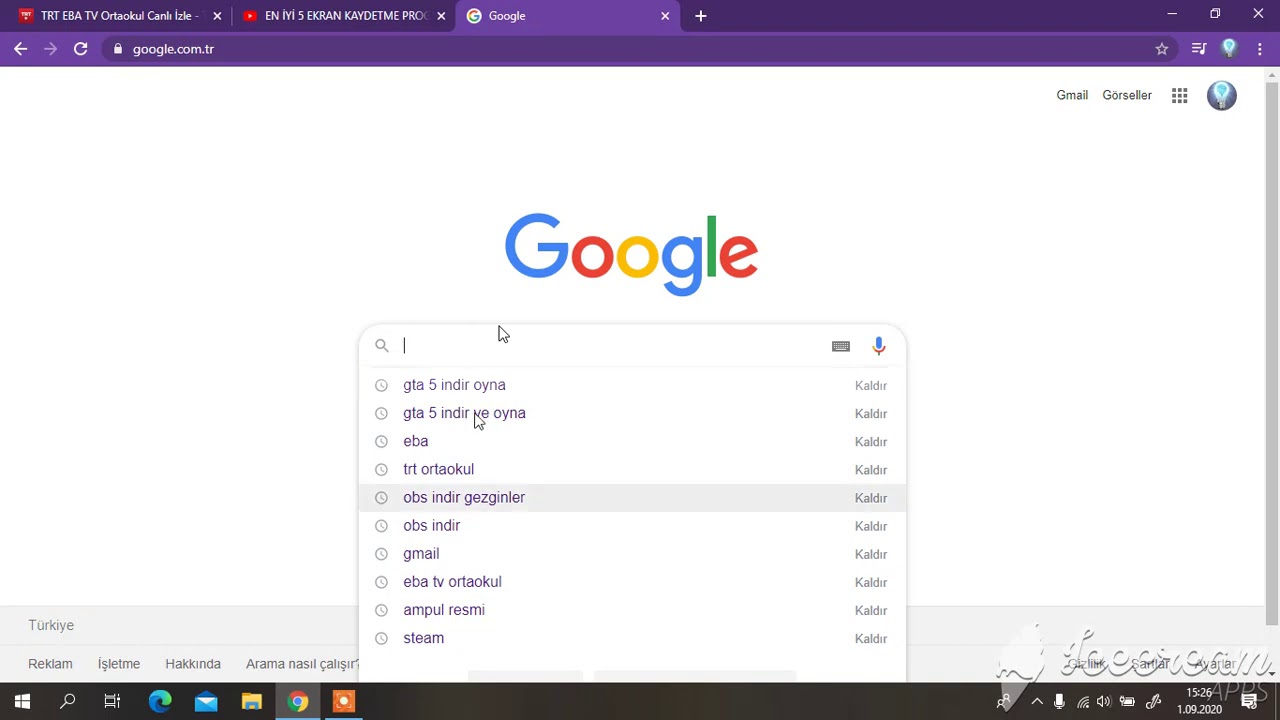Open the lightbulb profile icon in Chrome toolbar
The height and width of the screenshot is (720, 1280).
[1229, 48]
